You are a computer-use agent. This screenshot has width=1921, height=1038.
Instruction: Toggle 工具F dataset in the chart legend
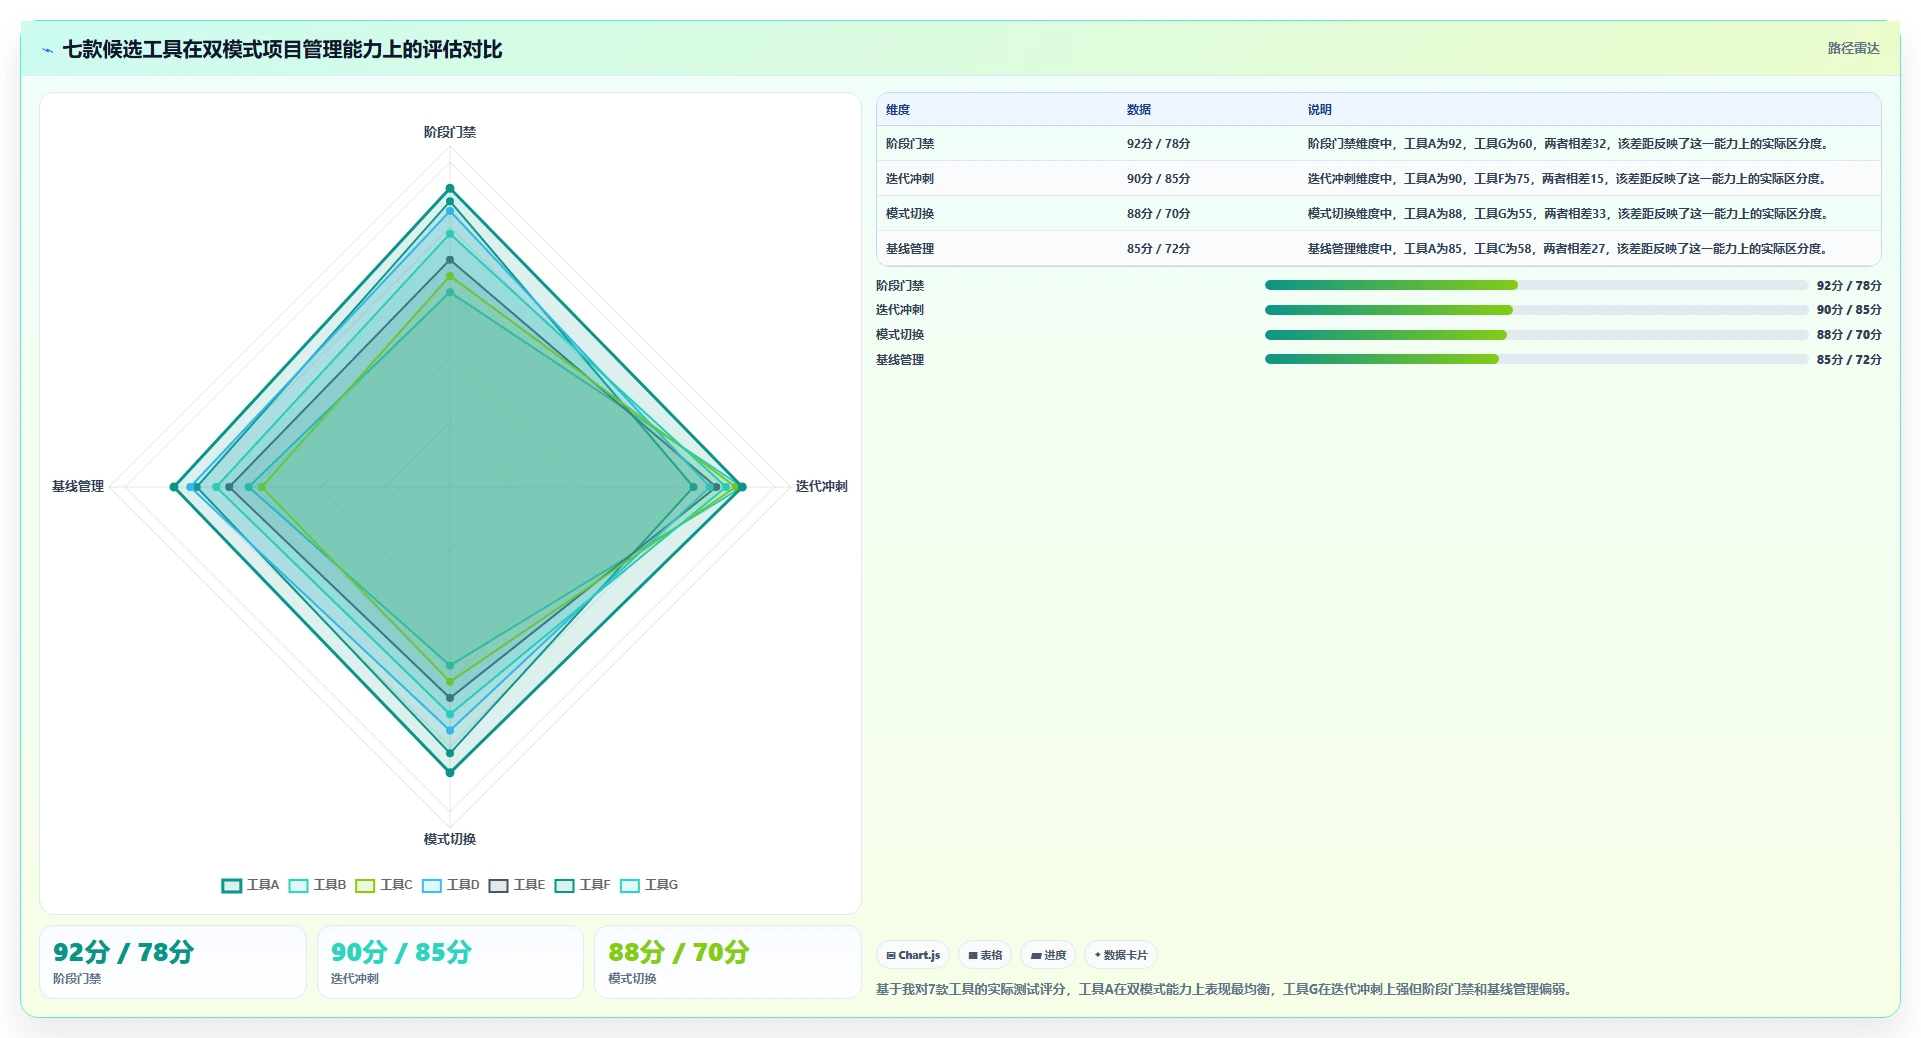583,885
